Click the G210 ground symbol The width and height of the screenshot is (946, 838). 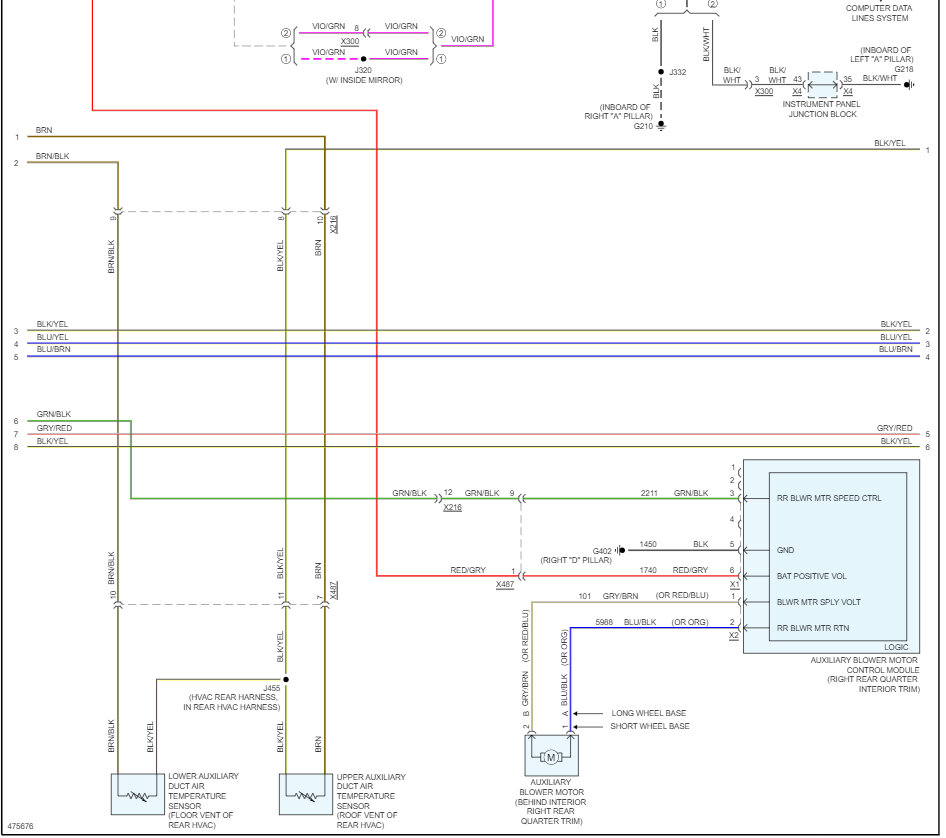[661, 126]
